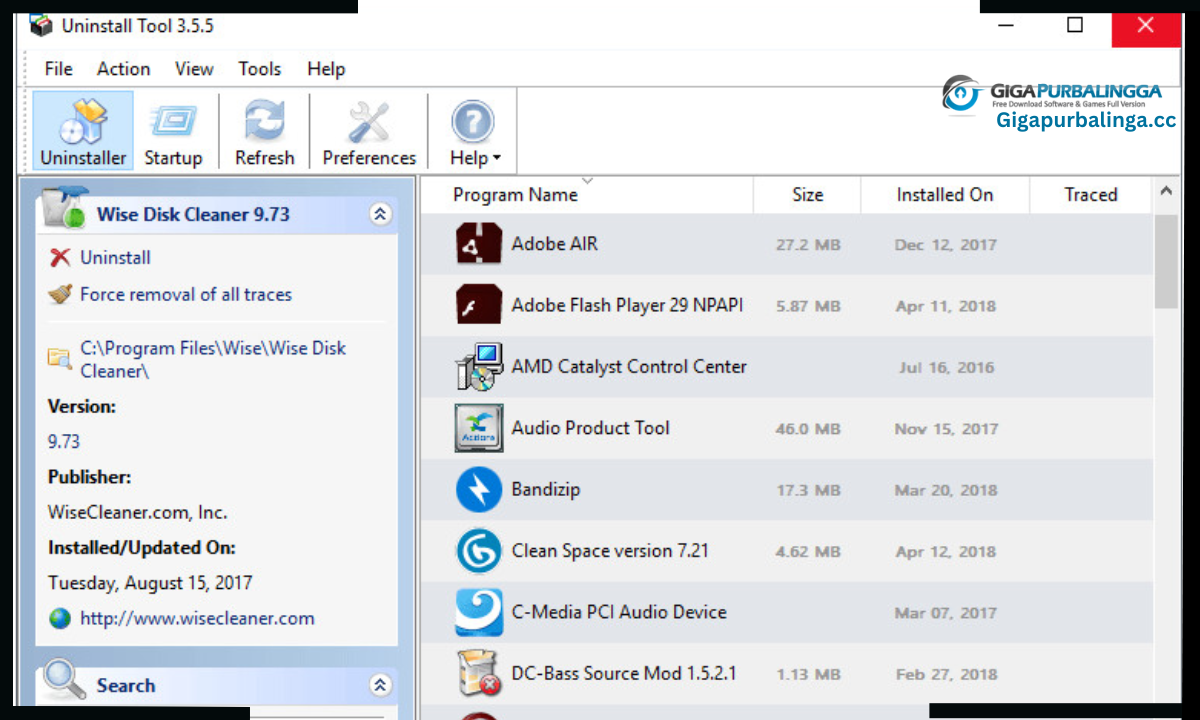Click the 27.2 MB size cell
1200x720 pixels.
coord(808,245)
